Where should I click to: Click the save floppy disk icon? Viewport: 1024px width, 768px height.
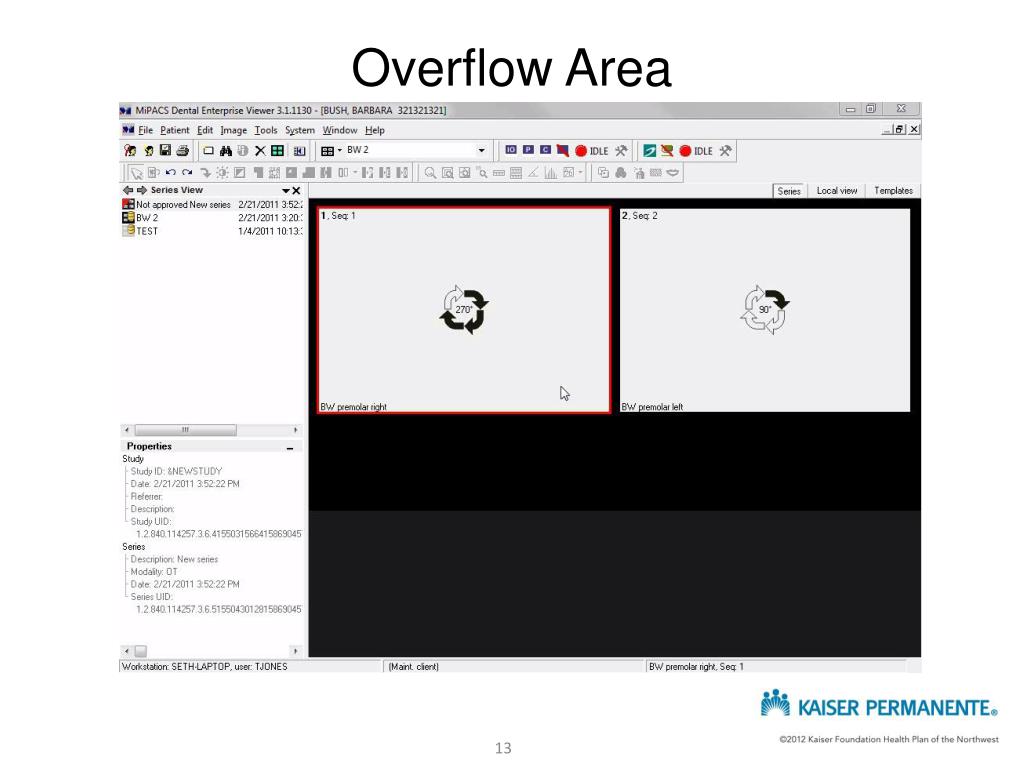pos(165,151)
